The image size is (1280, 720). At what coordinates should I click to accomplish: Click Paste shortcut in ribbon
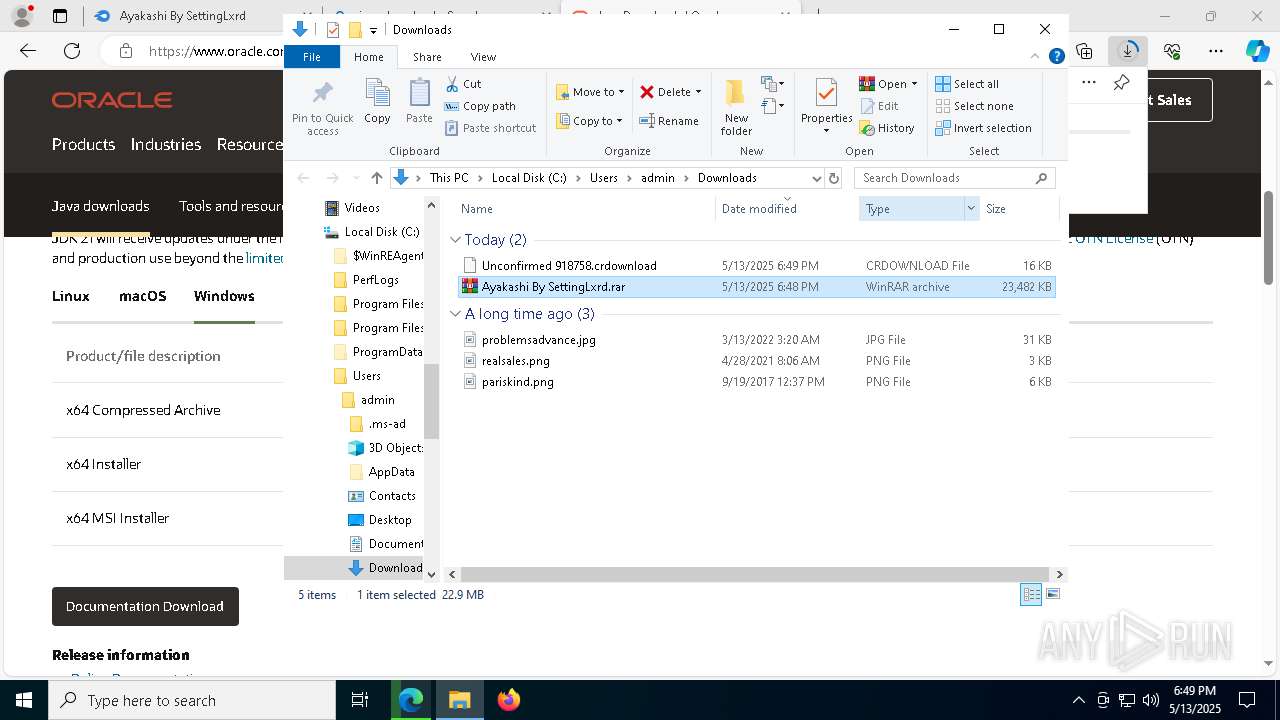pyautogui.click(x=490, y=128)
